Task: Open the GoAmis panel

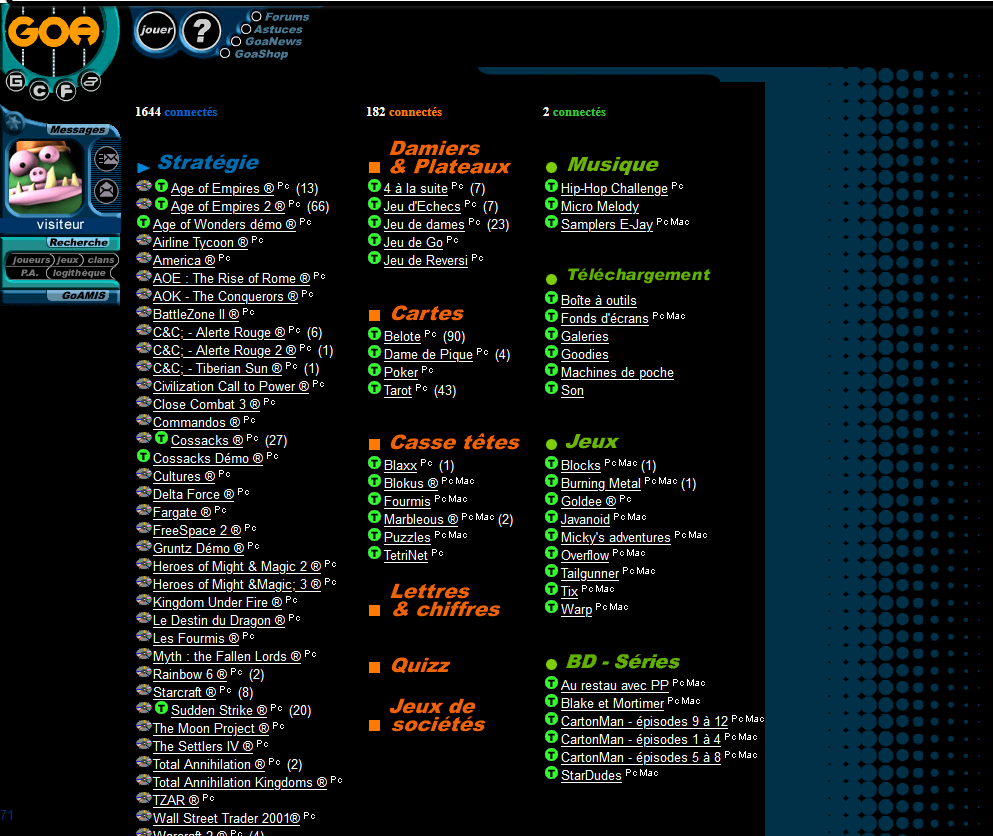Action: click(x=84, y=296)
